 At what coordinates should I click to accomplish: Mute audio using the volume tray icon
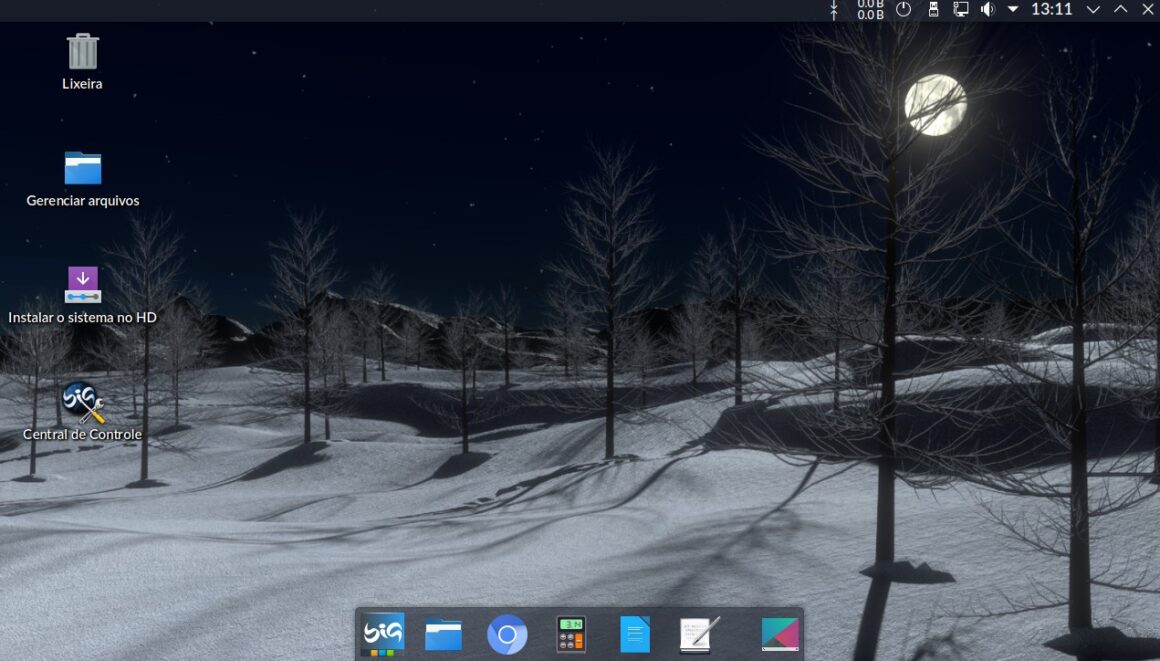click(986, 10)
